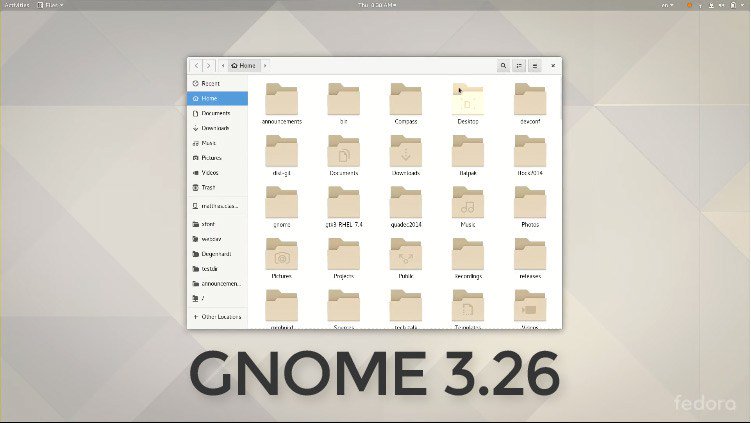
Task: Open the stent bookmark in sidebar
Action: point(217,224)
